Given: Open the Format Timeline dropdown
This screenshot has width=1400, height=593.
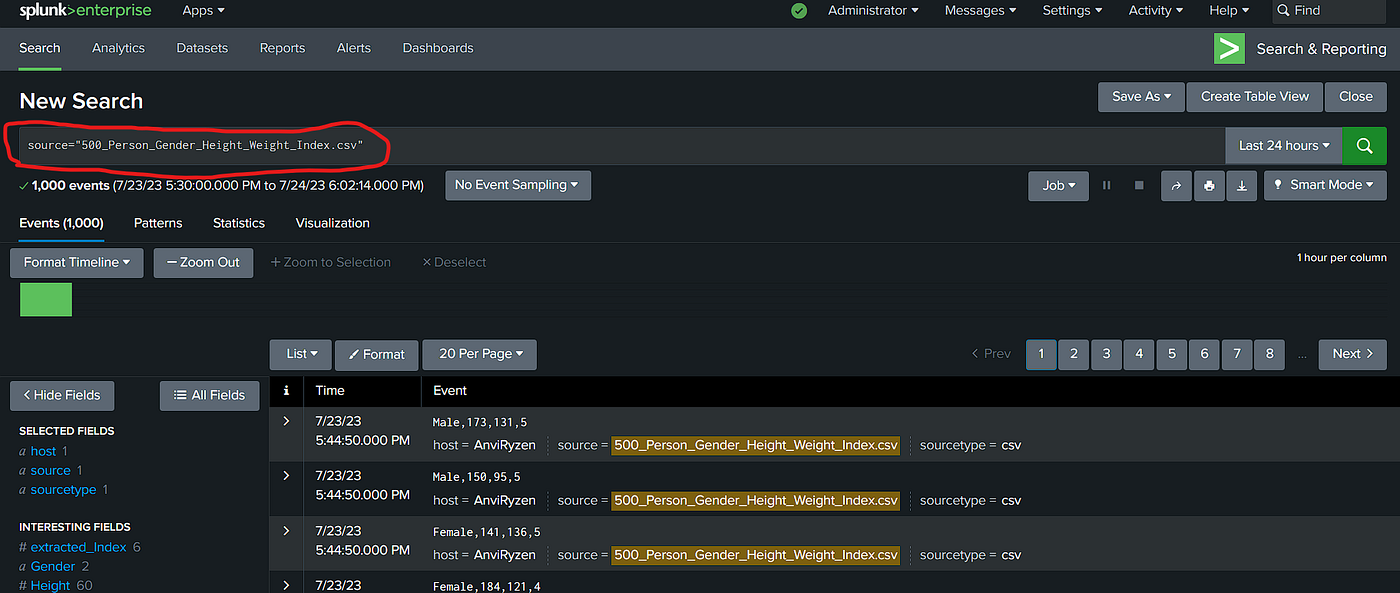Looking at the screenshot, I should [77, 263].
